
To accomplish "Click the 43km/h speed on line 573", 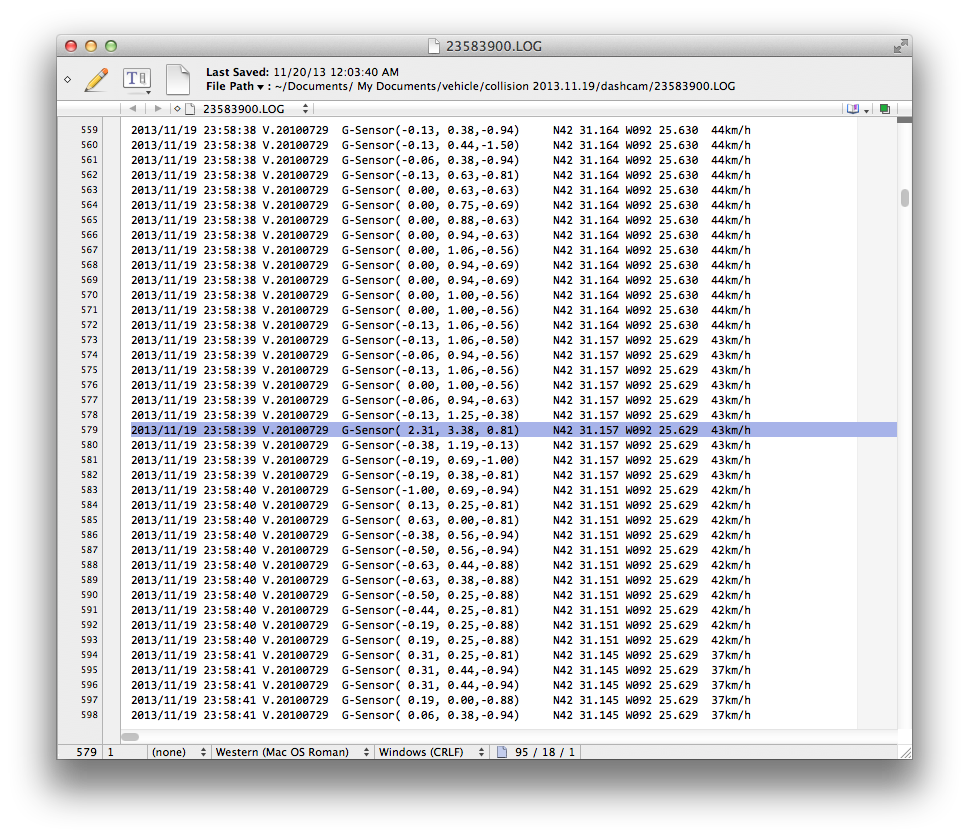I will pyautogui.click(x=730, y=340).
